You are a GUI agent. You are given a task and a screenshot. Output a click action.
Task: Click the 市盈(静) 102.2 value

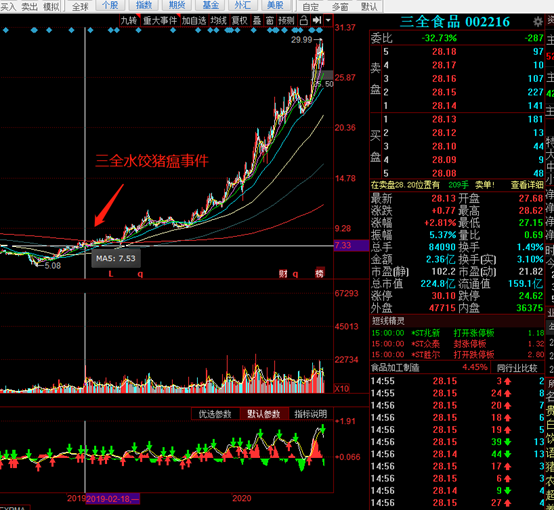click(443, 271)
